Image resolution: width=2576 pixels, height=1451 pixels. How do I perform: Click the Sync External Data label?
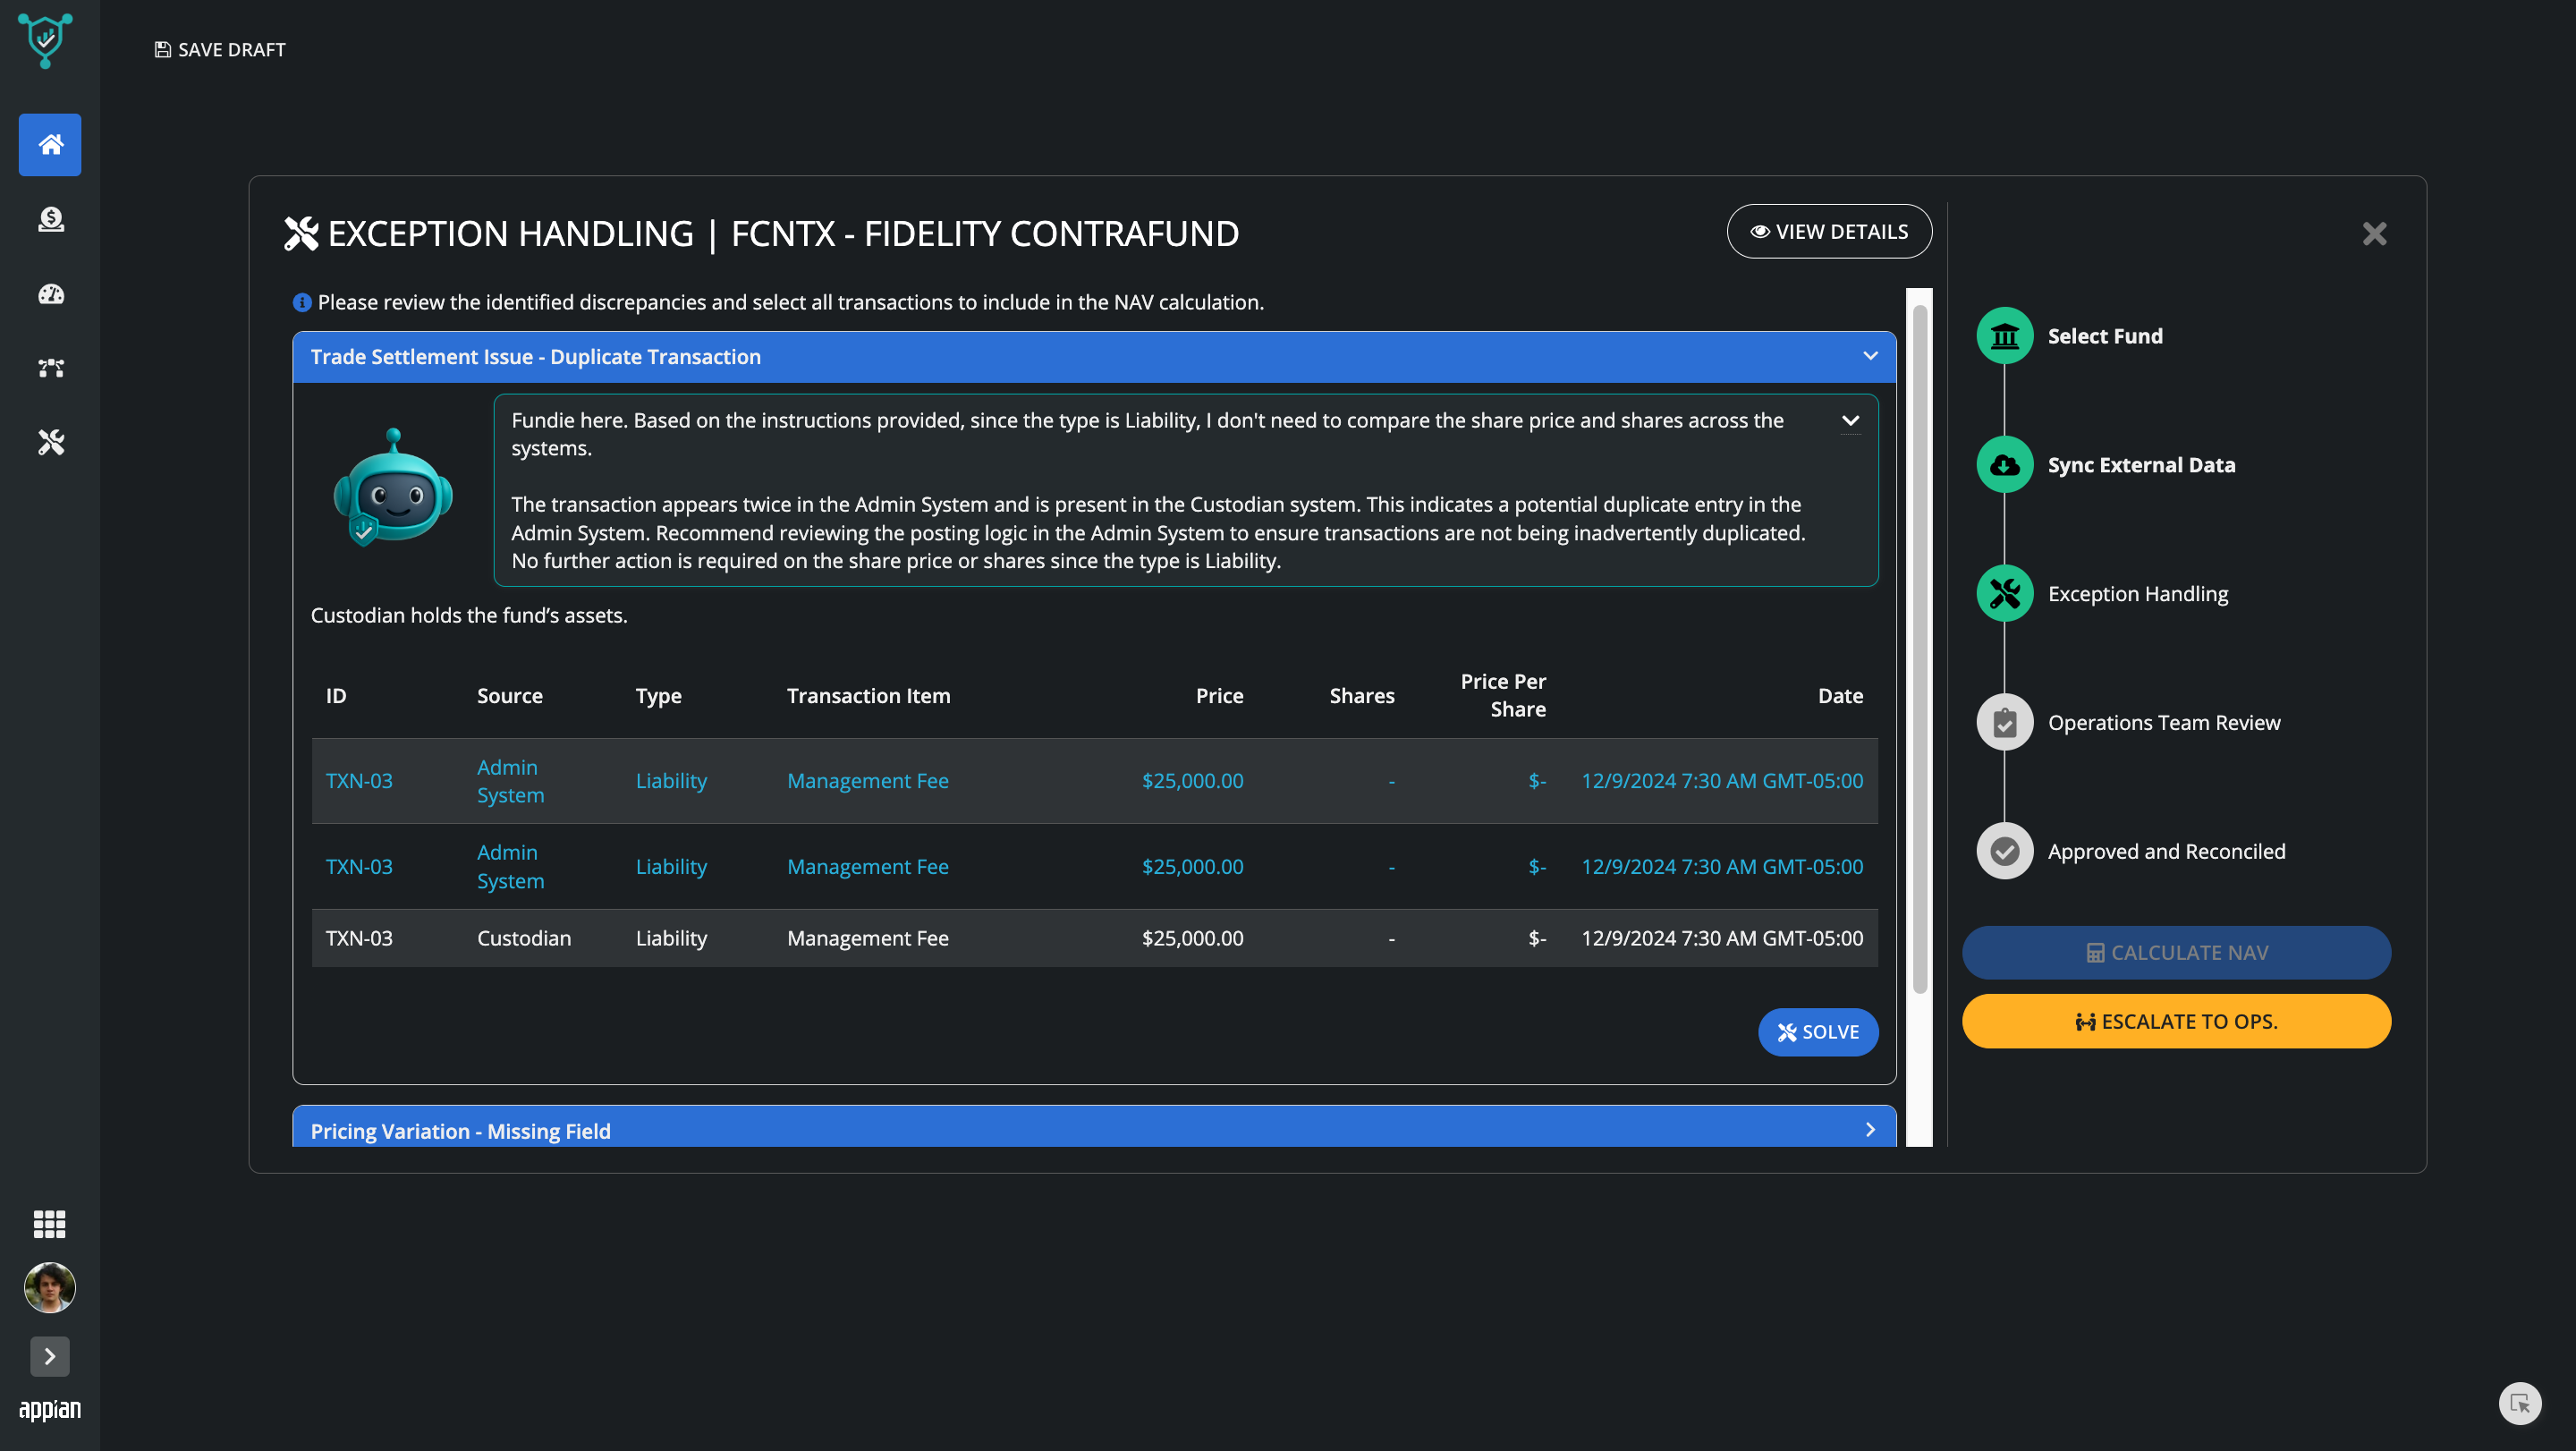point(2141,465)
